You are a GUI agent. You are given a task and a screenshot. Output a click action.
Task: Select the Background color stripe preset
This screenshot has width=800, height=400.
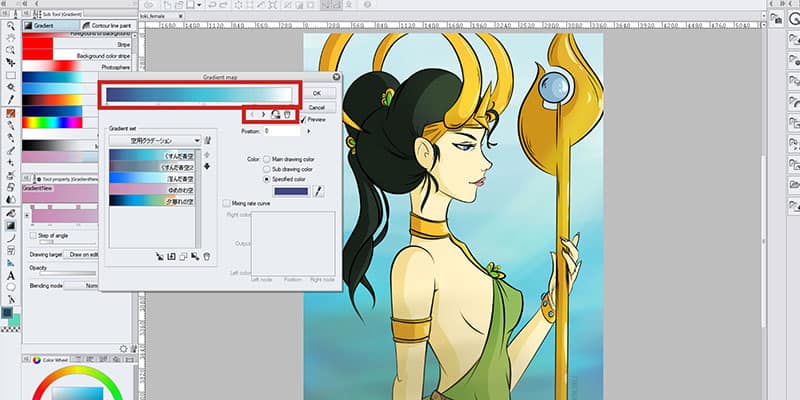pos(77,56)
